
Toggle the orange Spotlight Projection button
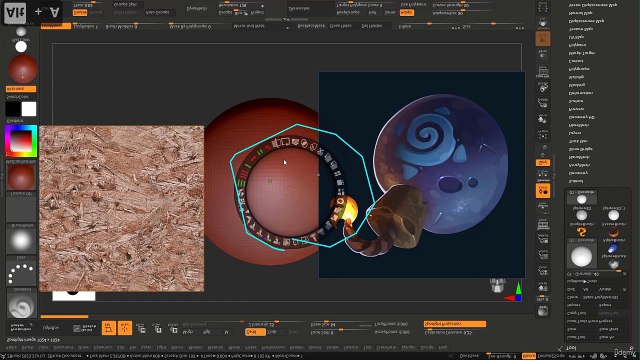[x=455, y=324]
